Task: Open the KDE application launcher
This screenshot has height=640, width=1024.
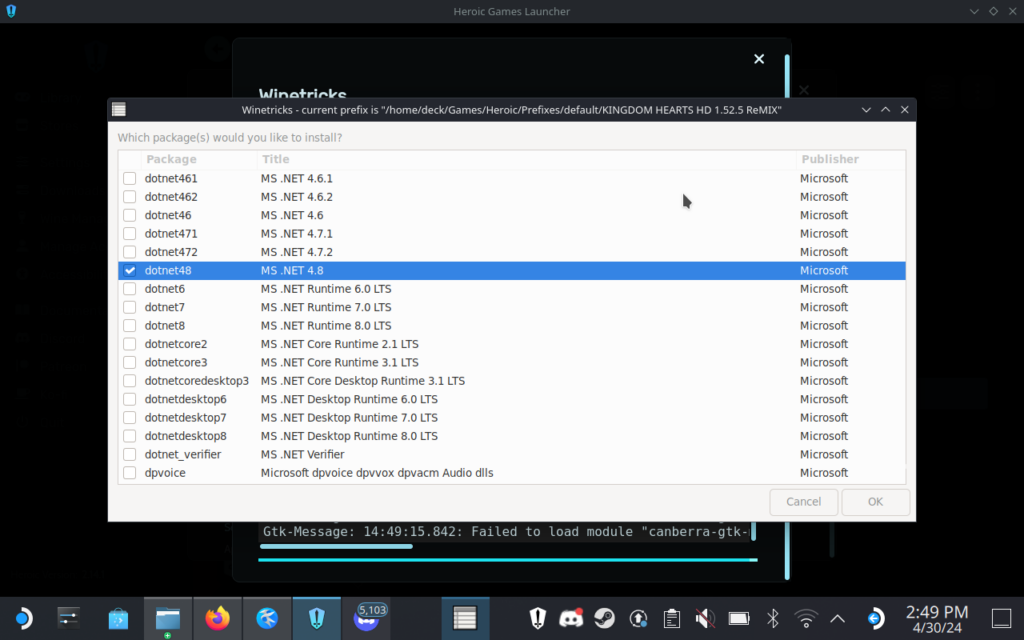Action: click(24, 618)
